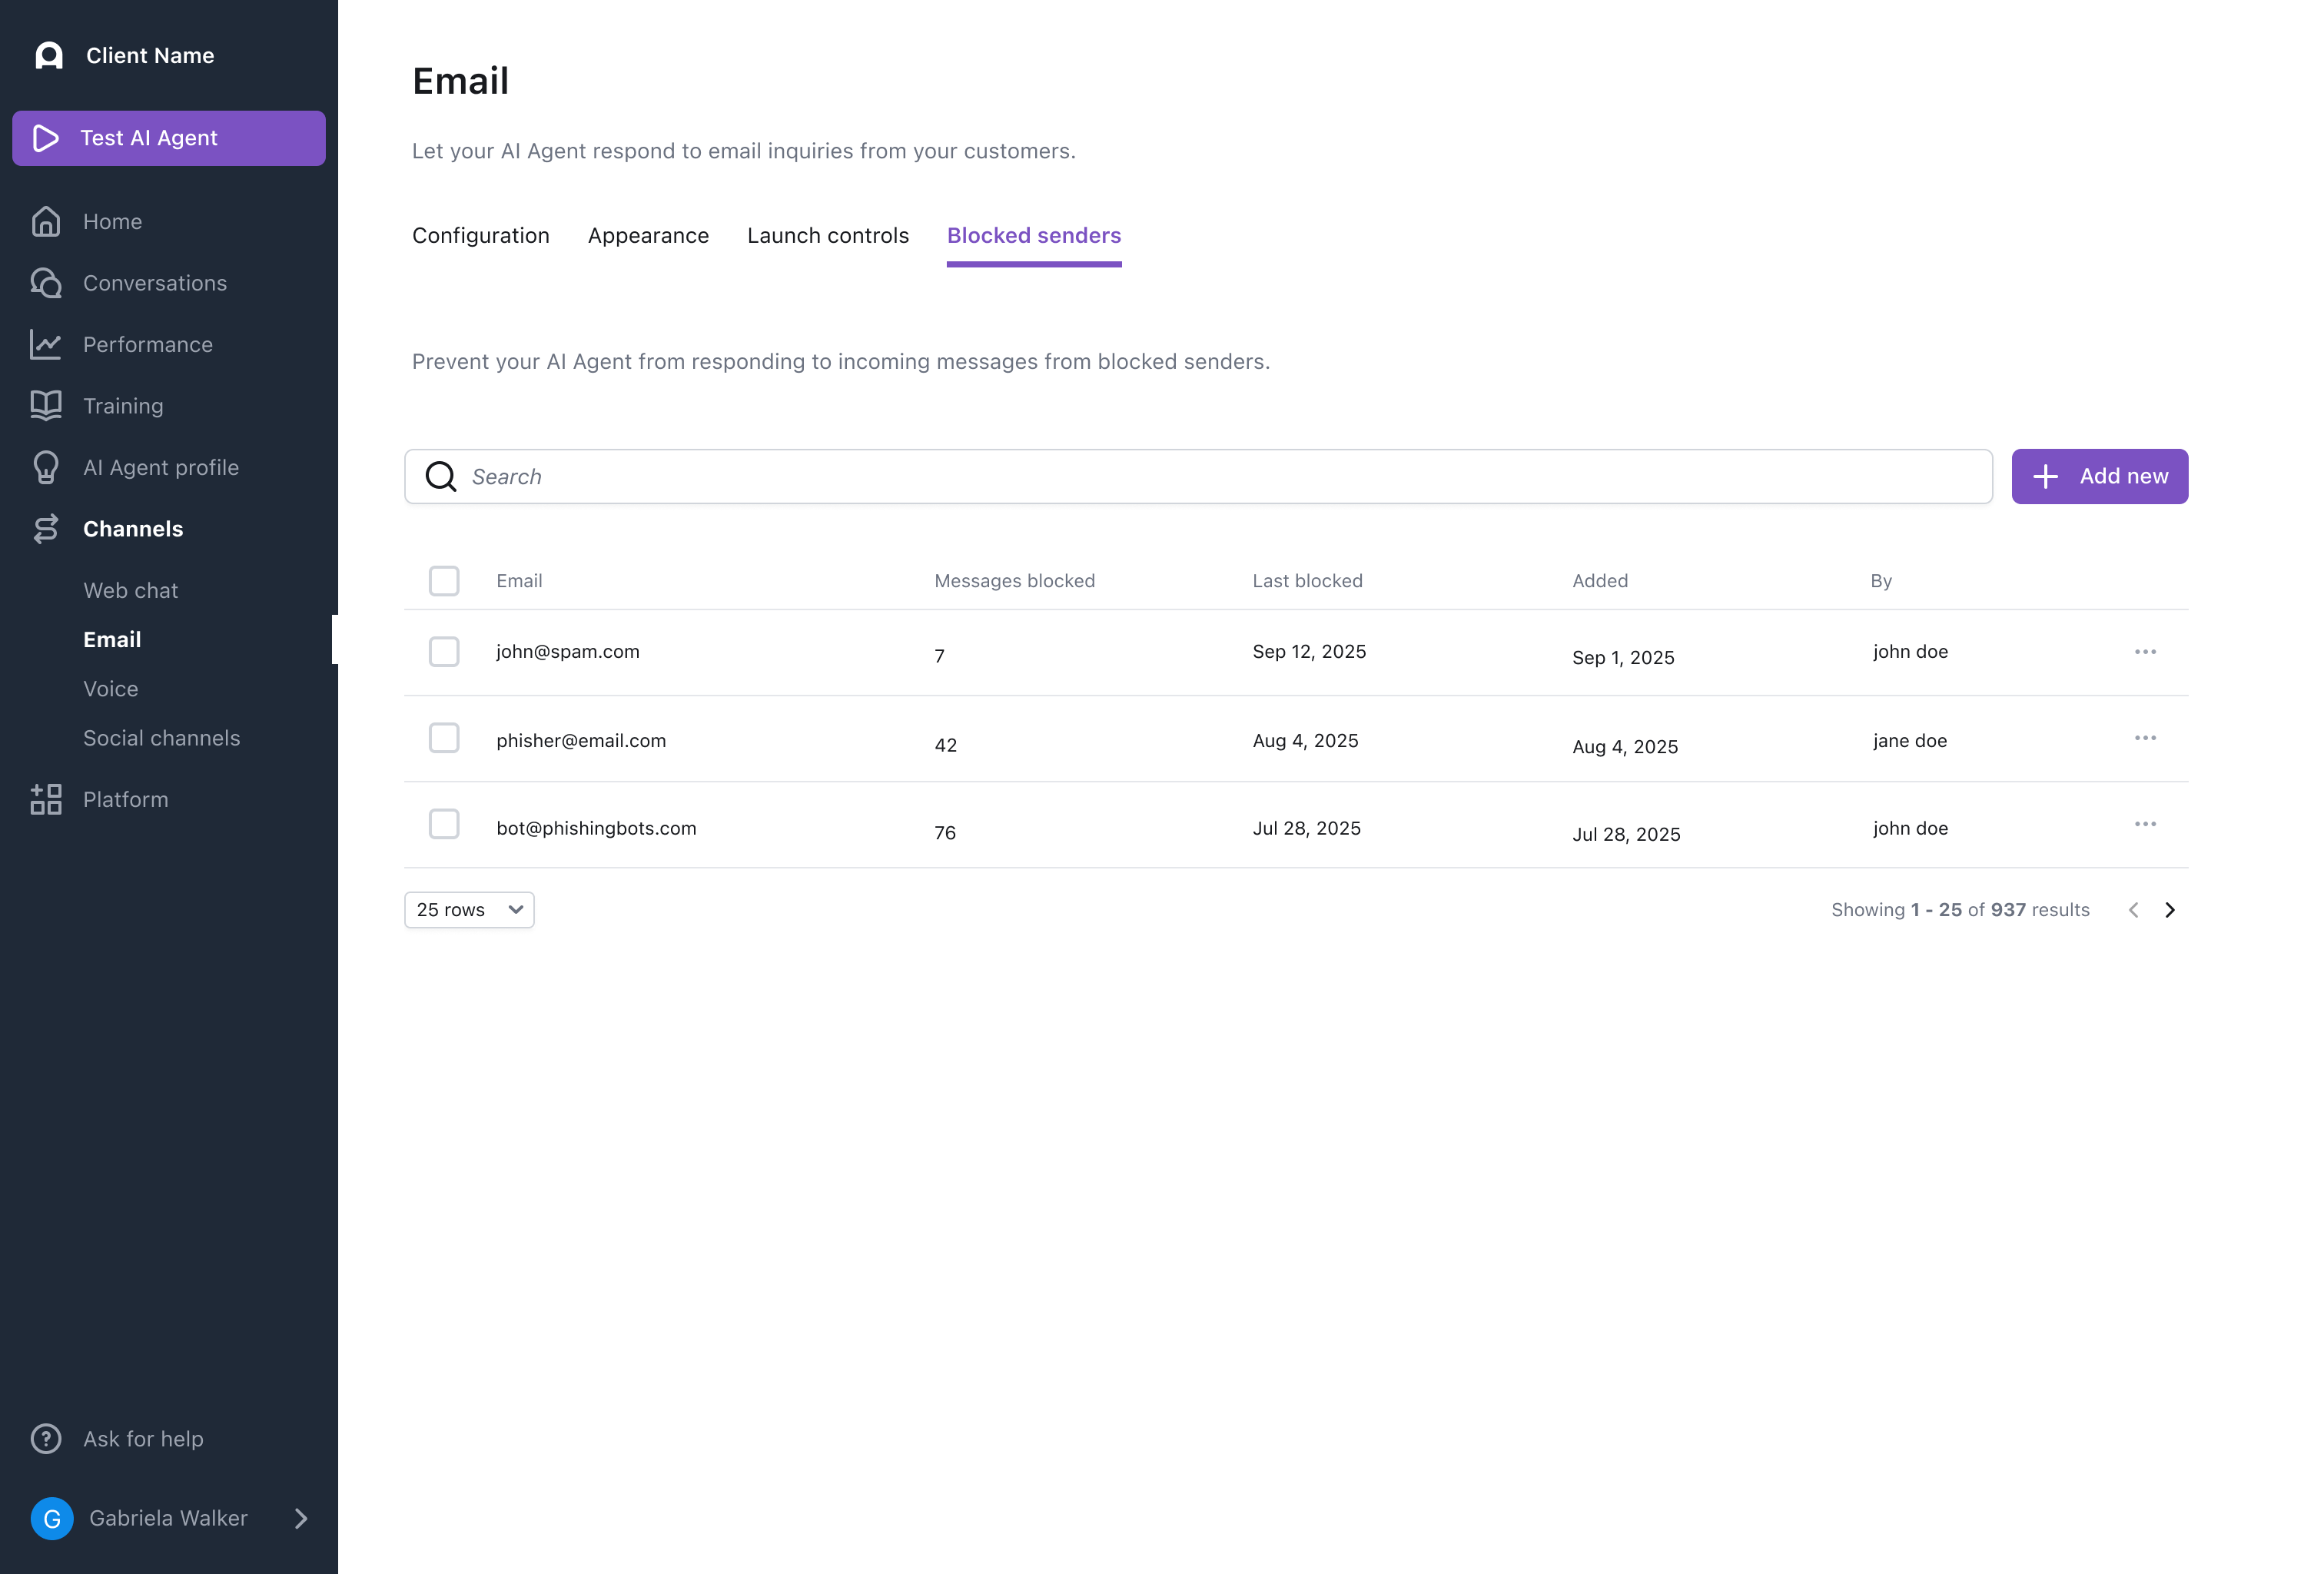Image resolution: width=2324 pixels, height=1574 pixels.
Task: Click the Home house icon in sidebar
Action: coord(46,221)
